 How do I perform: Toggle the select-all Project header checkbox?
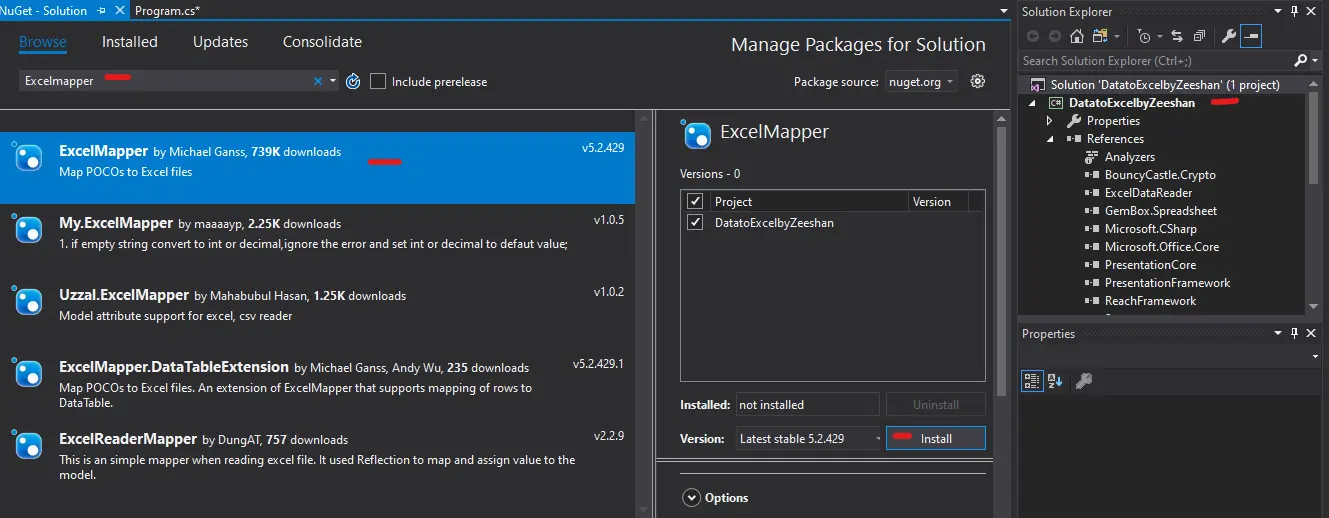click(x=695, y=201)
